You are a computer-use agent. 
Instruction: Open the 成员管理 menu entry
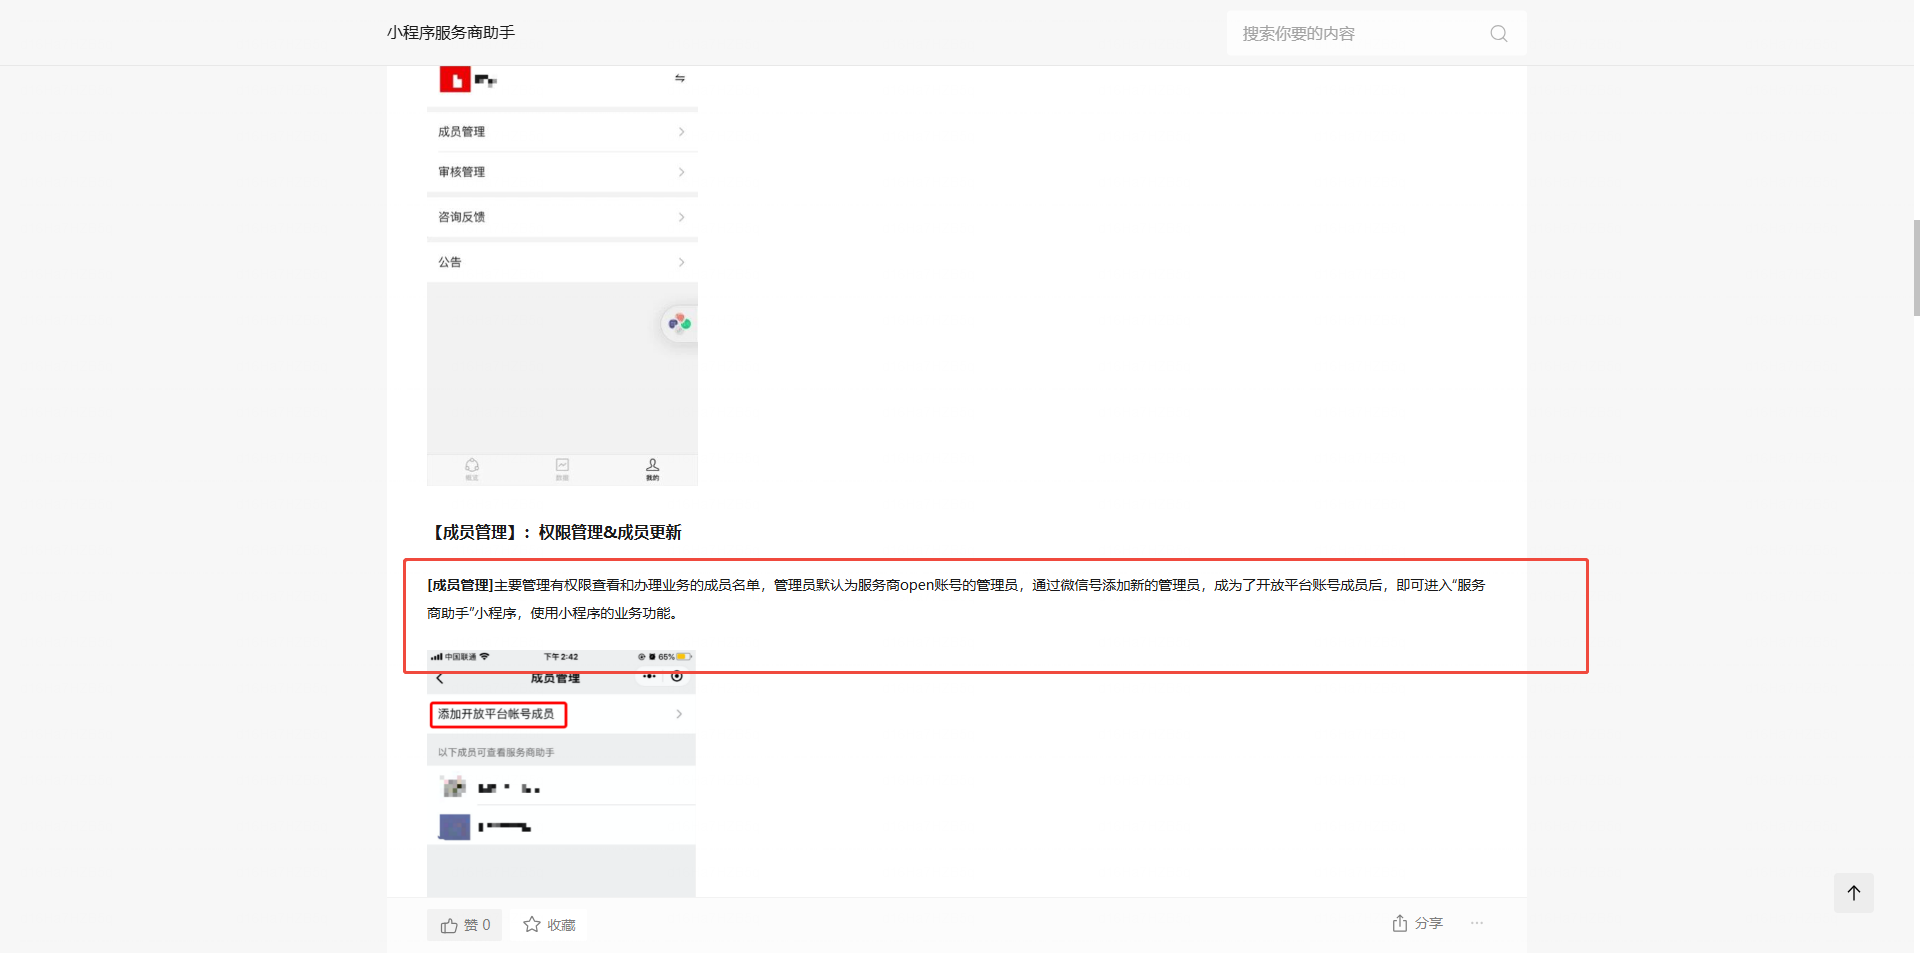click(x=562, y=132)
